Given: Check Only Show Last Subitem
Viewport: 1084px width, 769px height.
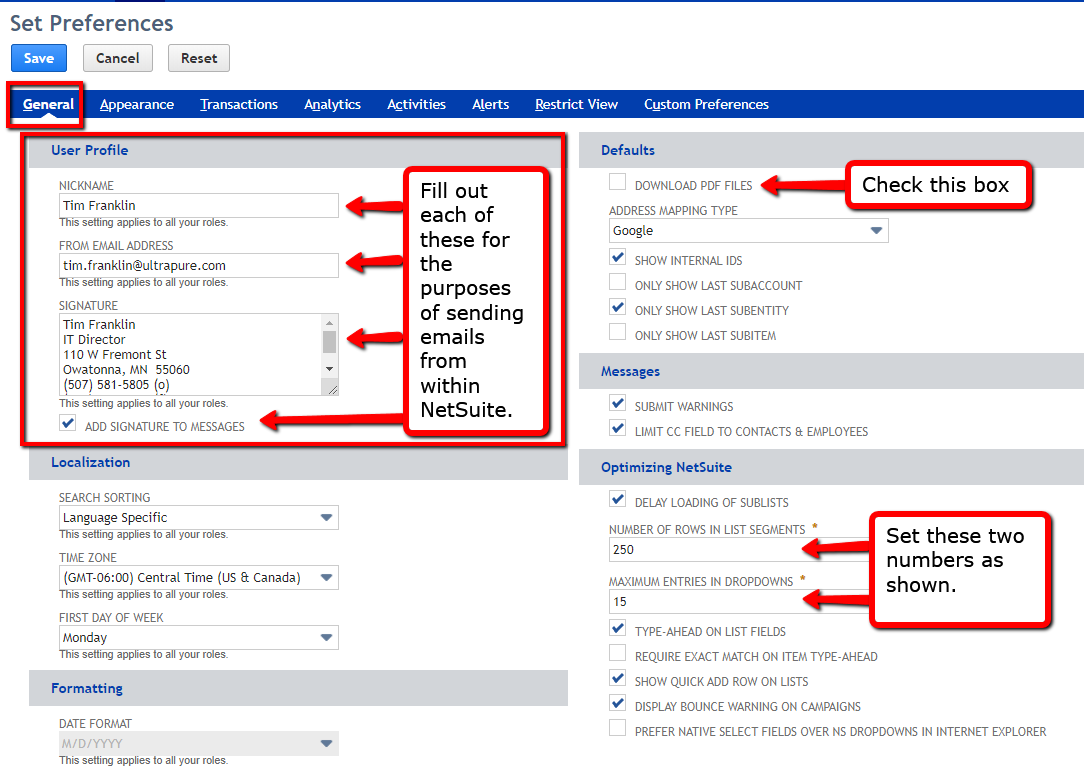Looking at the screenshot, I should [617, 332].
